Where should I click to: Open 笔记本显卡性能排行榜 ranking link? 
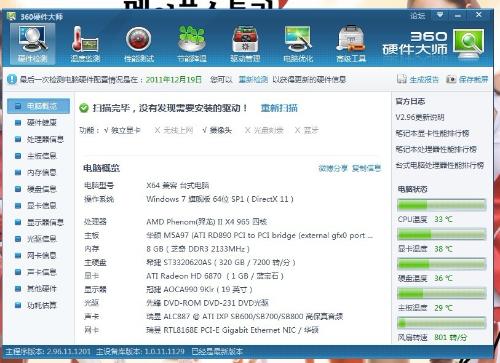pos(432,133)
